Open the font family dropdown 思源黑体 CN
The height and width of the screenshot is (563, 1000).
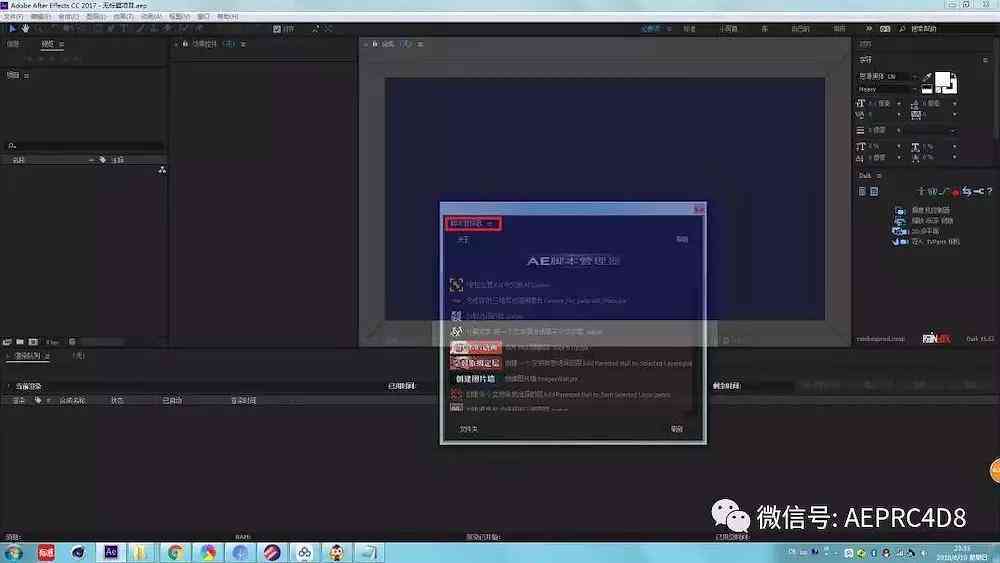click(887, 76)
